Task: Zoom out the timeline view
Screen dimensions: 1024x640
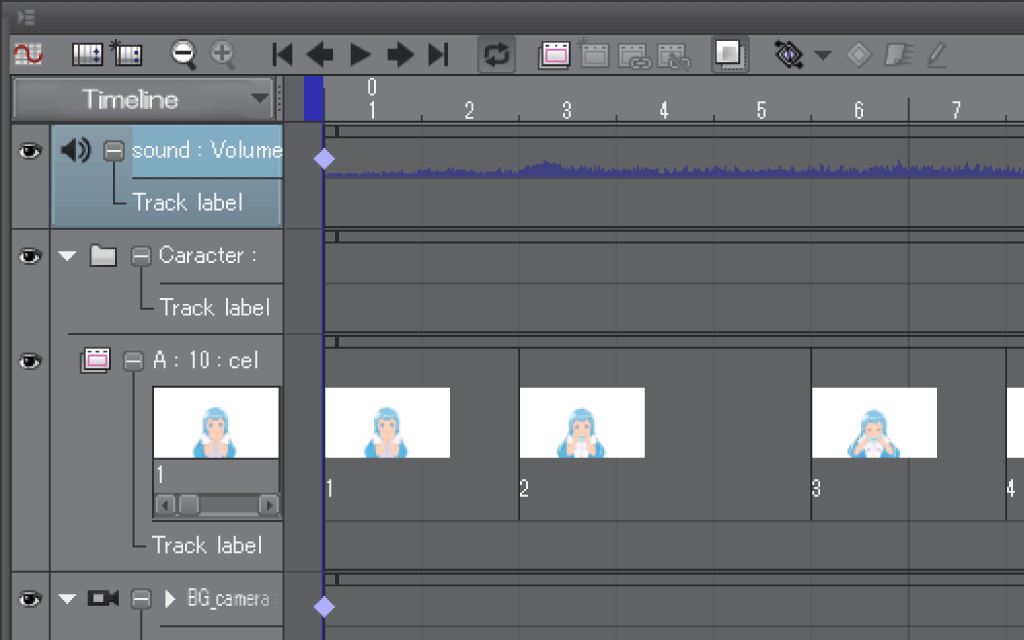Action: pyautogui.click(x=183, y=54)
